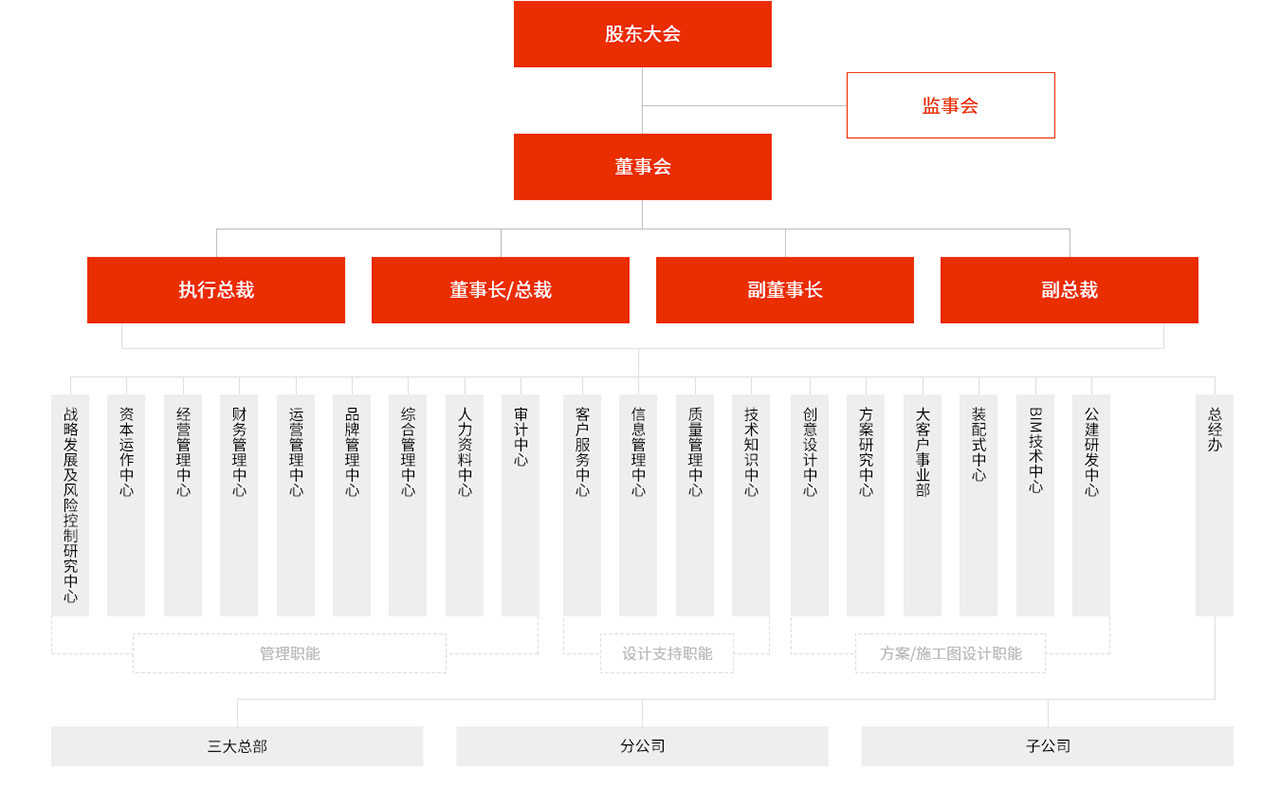Select the 董事长/总裁 box

point(500,290)
